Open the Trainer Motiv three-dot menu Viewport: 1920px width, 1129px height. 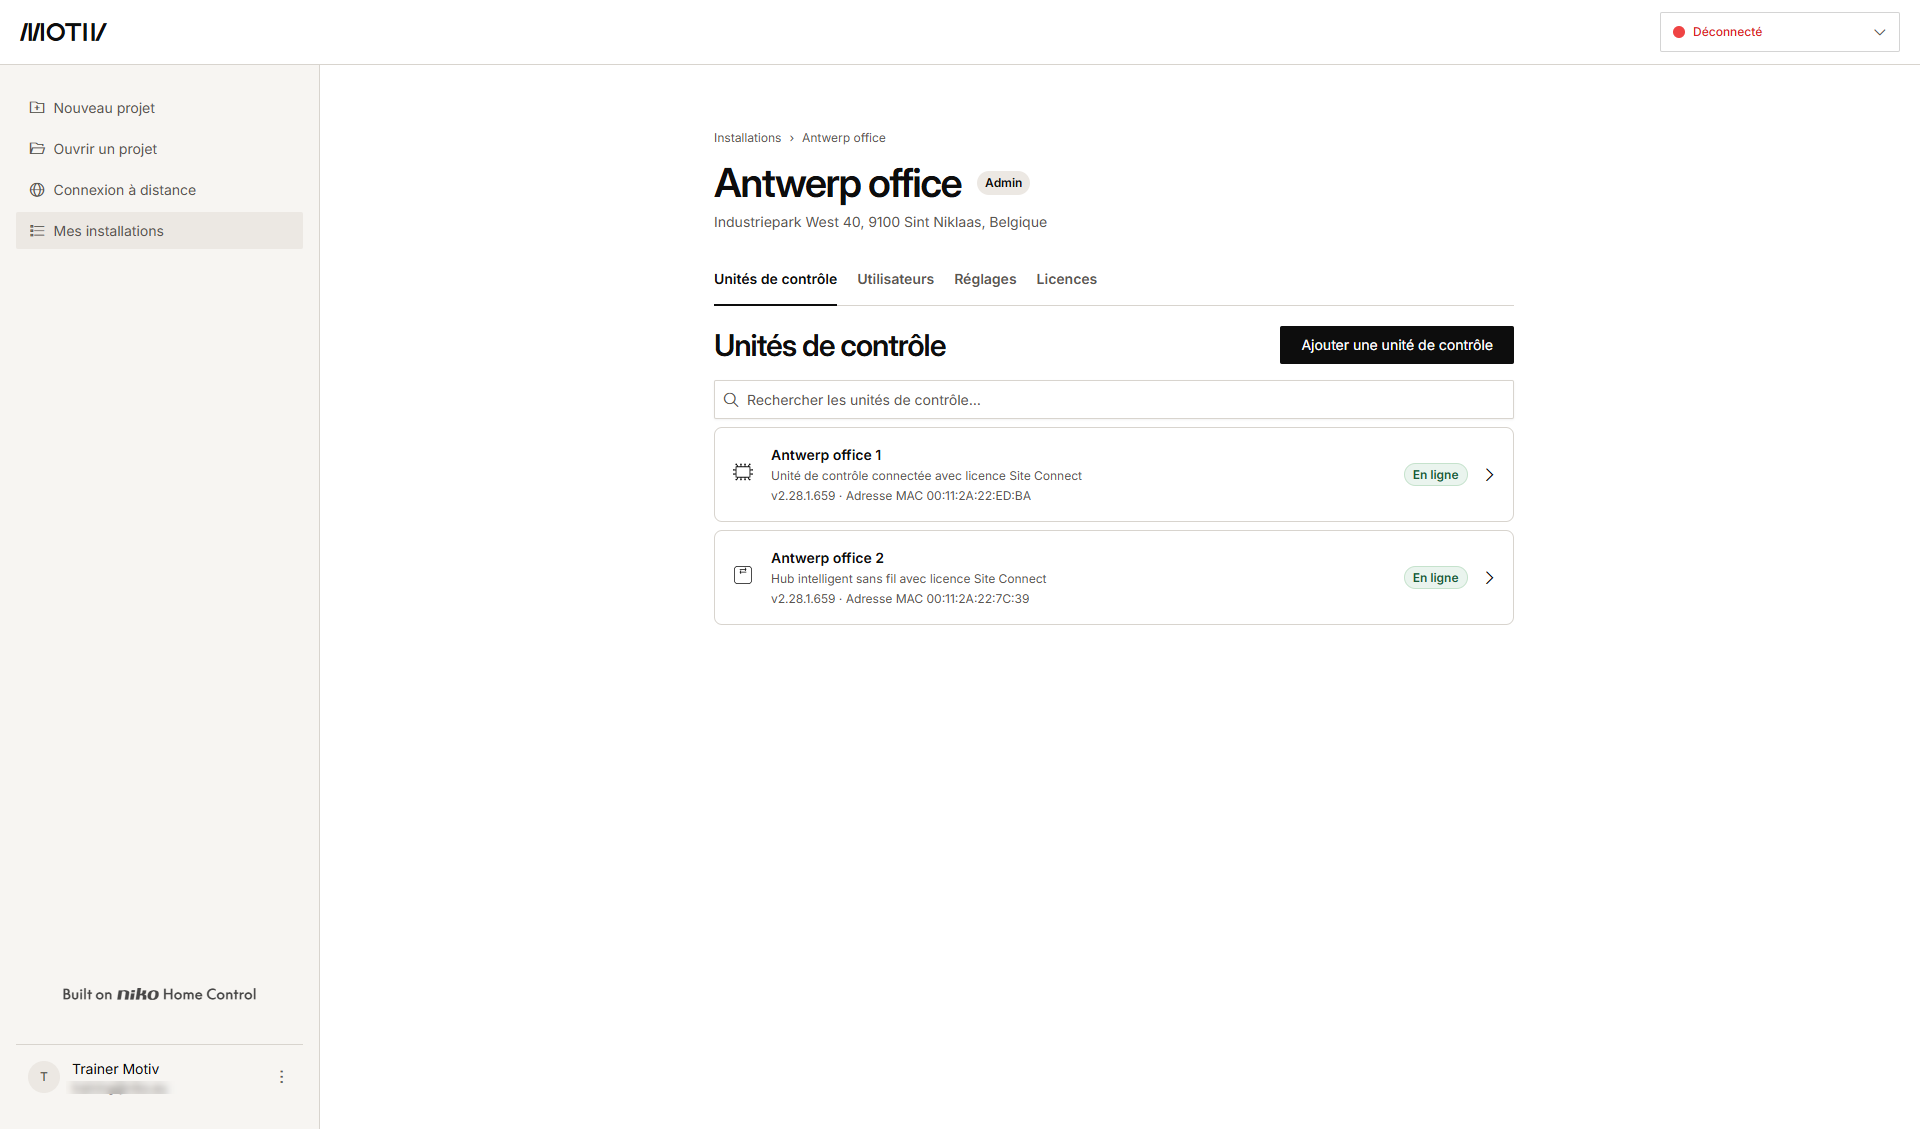tap(282, 1077)
